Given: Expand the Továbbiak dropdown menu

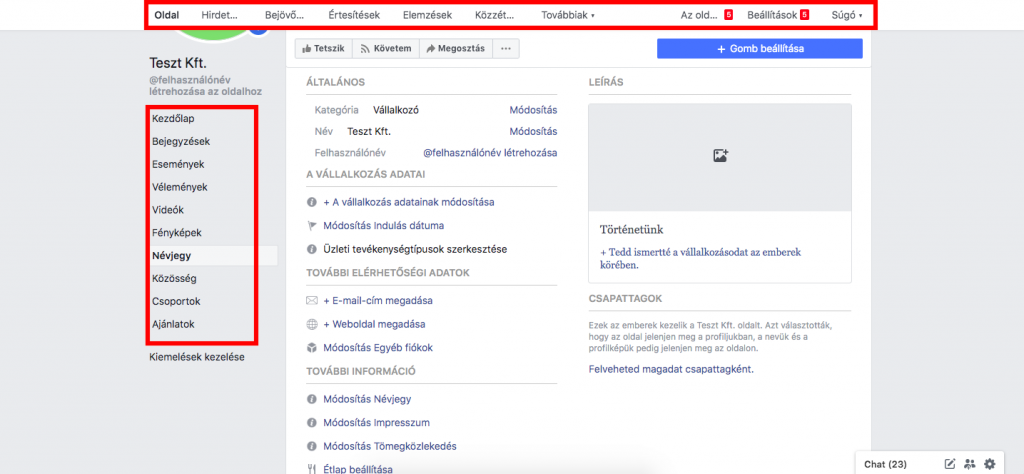Looking at the screenshot, I should click(x=568, y=15).
